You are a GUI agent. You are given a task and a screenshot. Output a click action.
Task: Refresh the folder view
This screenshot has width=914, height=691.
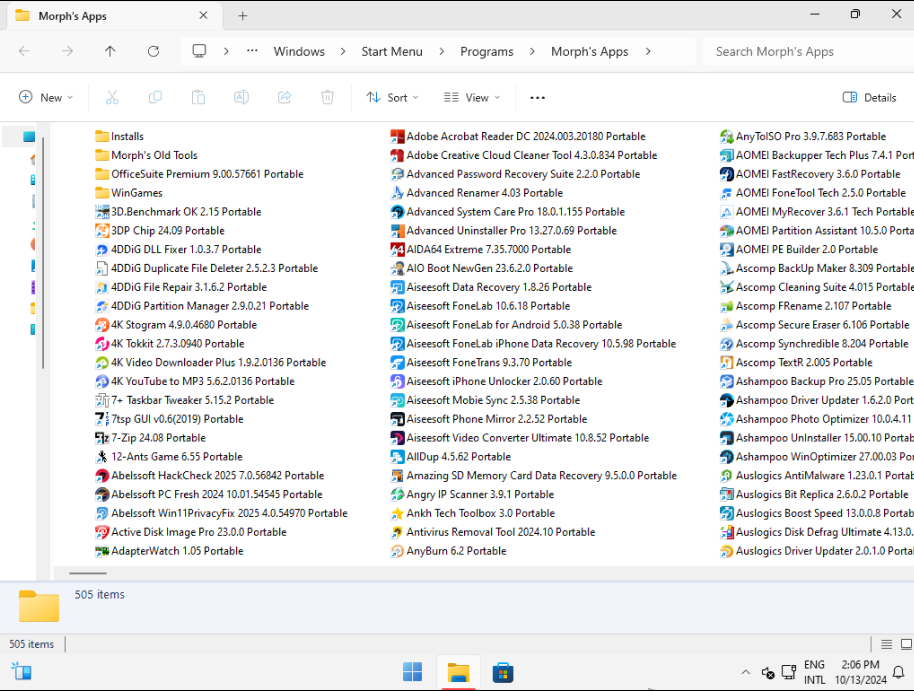point(153,51)
